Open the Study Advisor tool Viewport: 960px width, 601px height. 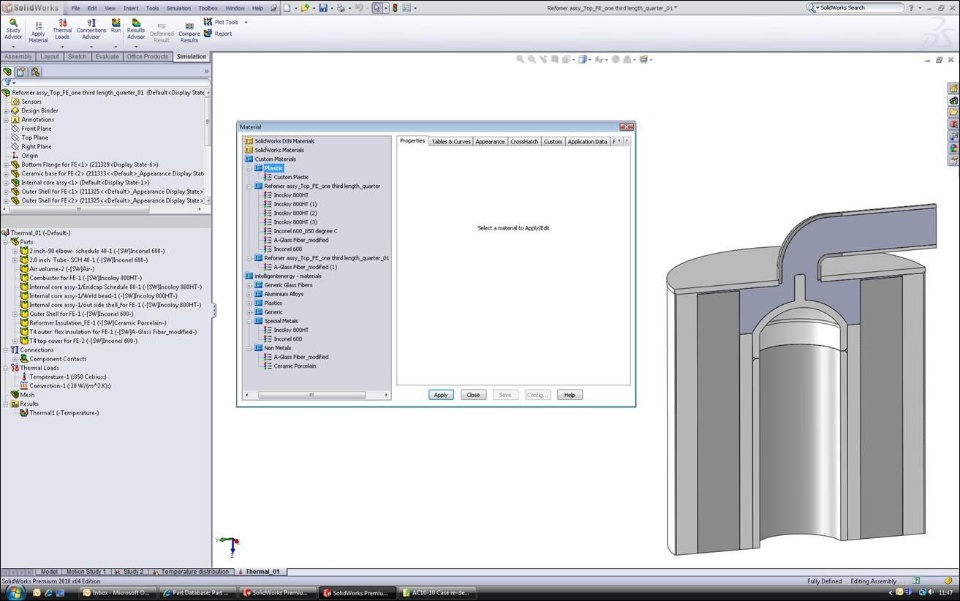tap(13, 29)
